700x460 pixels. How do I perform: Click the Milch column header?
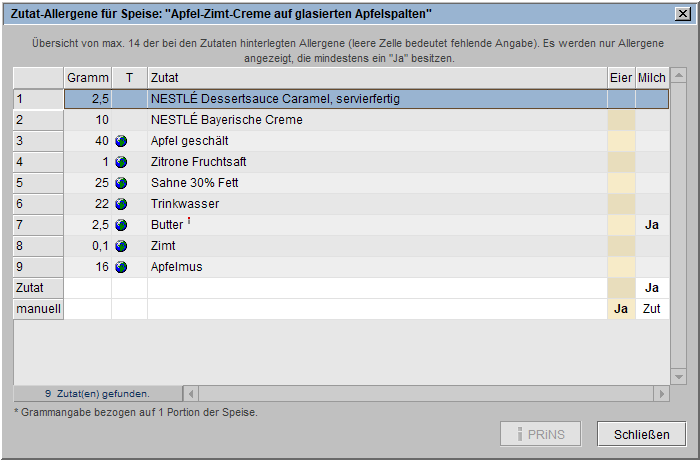(652, 78)
